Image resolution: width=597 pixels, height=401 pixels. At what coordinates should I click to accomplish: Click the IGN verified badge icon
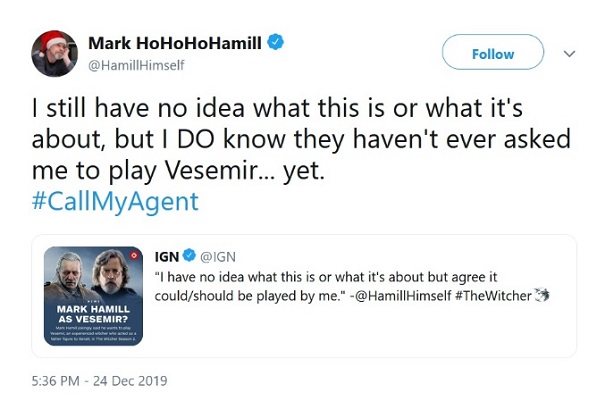[x=189, y=255]
